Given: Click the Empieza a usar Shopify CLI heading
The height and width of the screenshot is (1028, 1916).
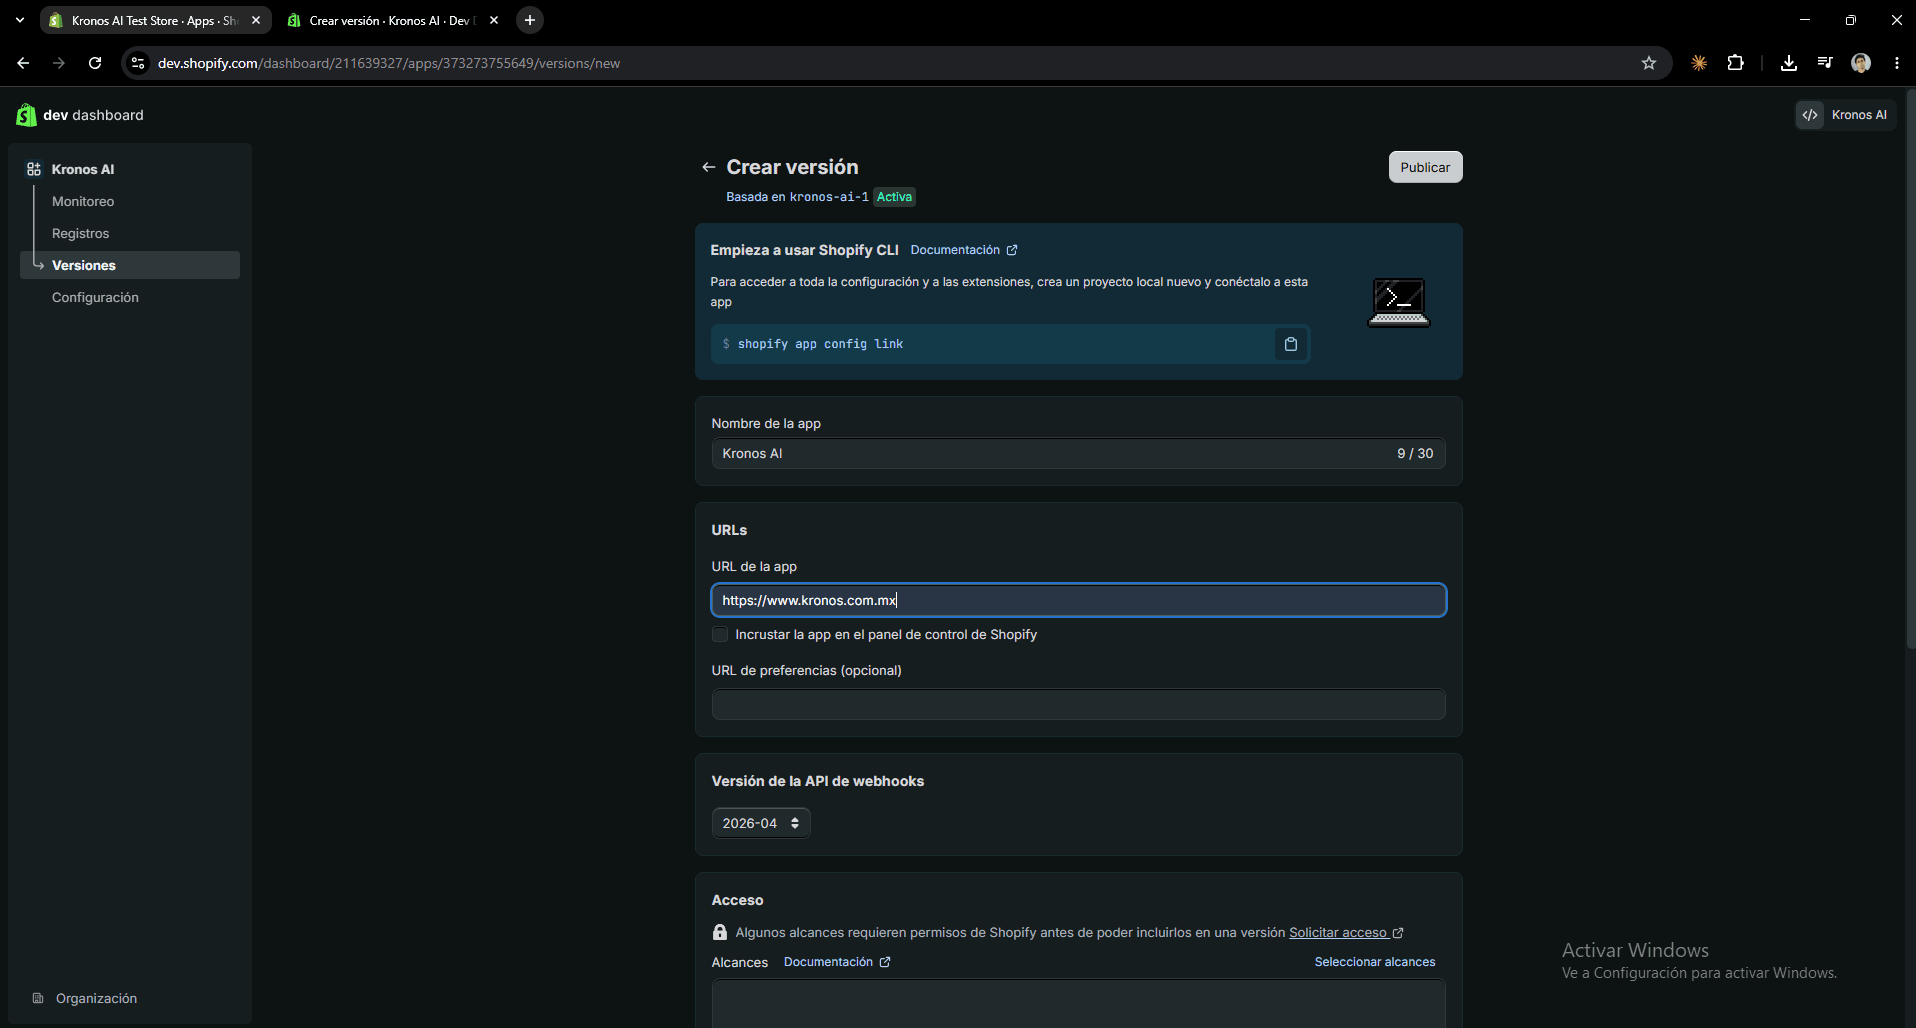Looking at the screenshot, I should [804, 250].
